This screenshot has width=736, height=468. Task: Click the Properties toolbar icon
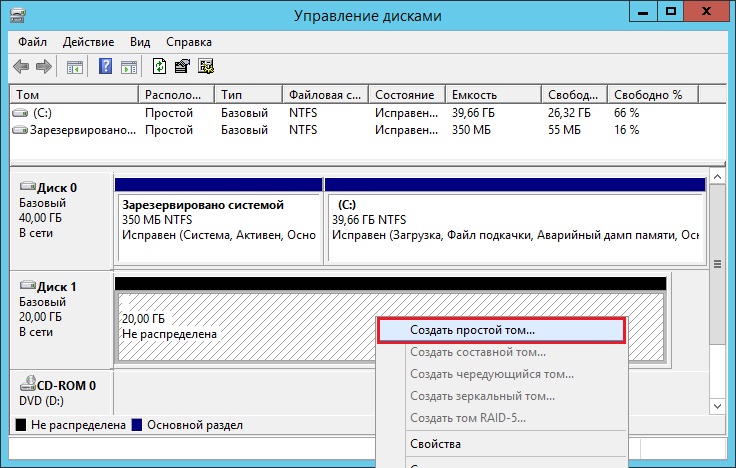click(x=182, y=67)
